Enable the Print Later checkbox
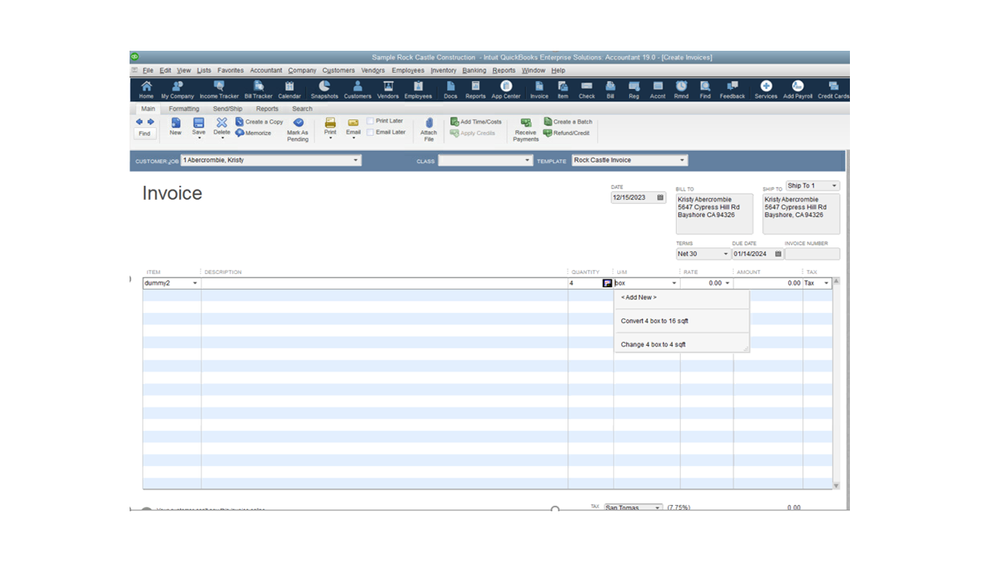The image size is (999, 562). tap(371, 121)
